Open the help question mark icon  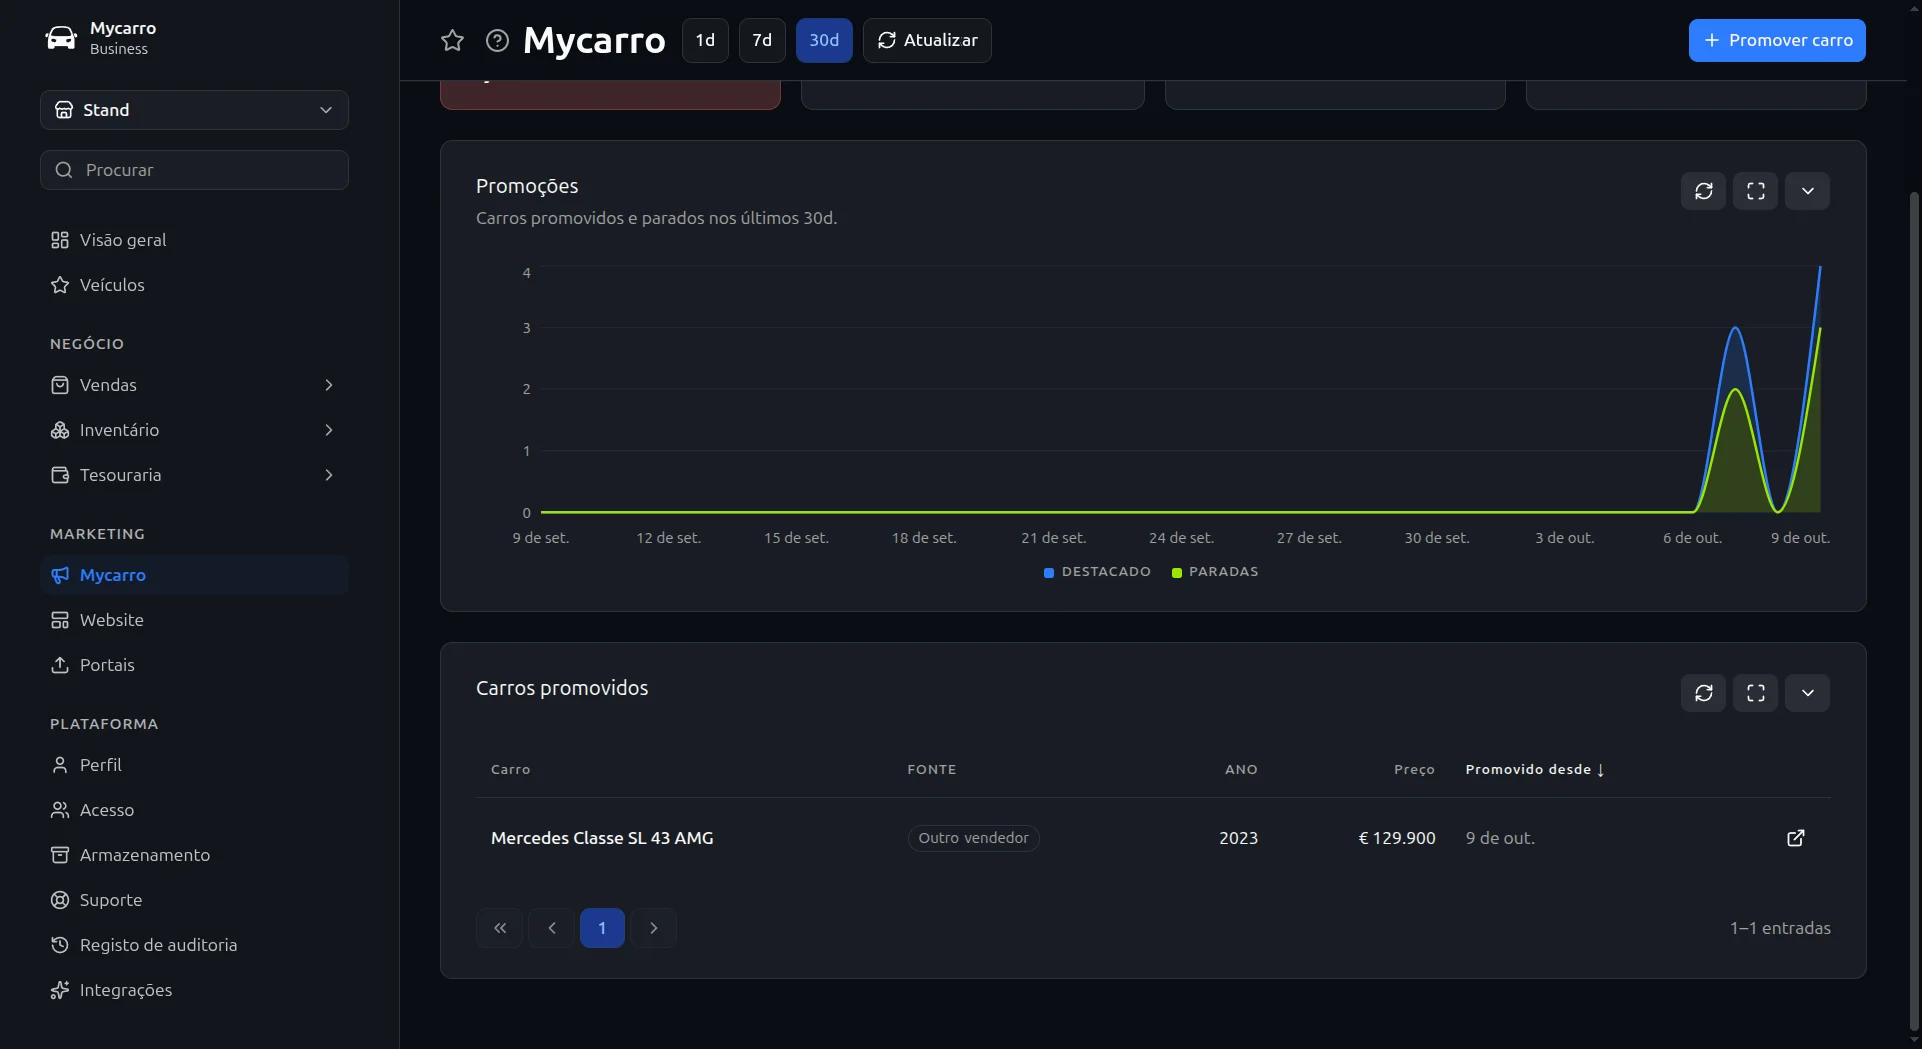tap(497, 40)
